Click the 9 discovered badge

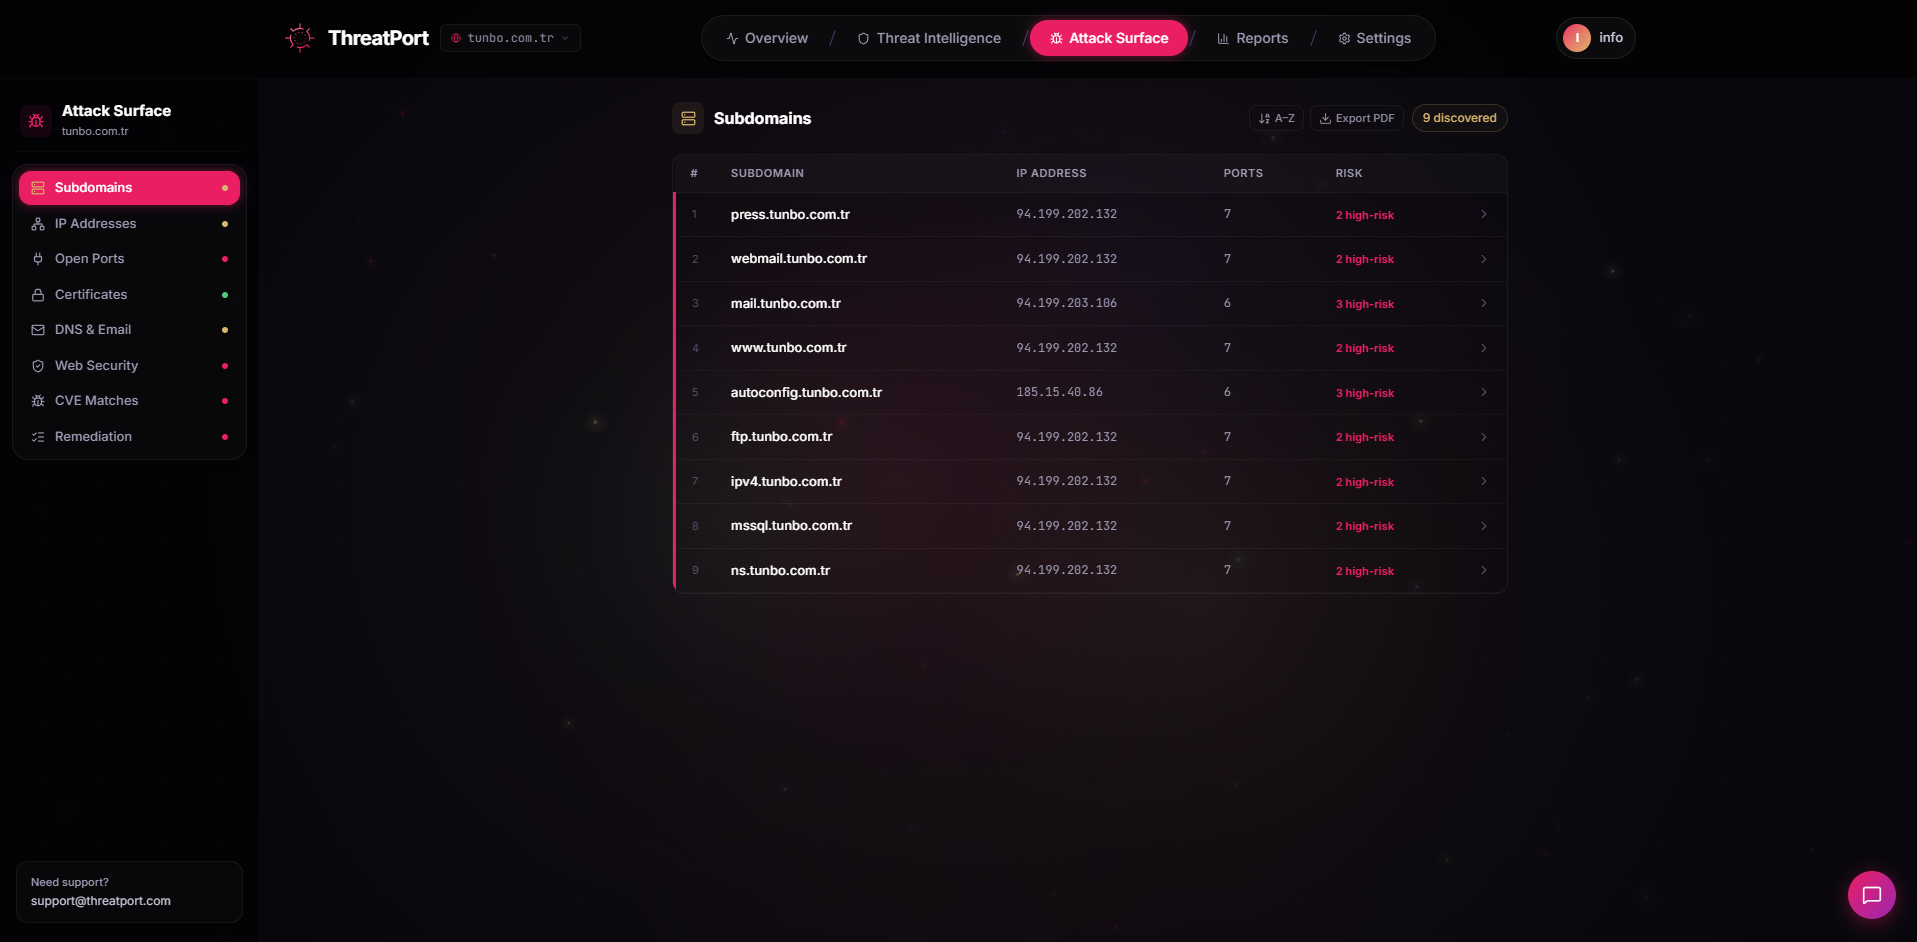coord(1459,118)
